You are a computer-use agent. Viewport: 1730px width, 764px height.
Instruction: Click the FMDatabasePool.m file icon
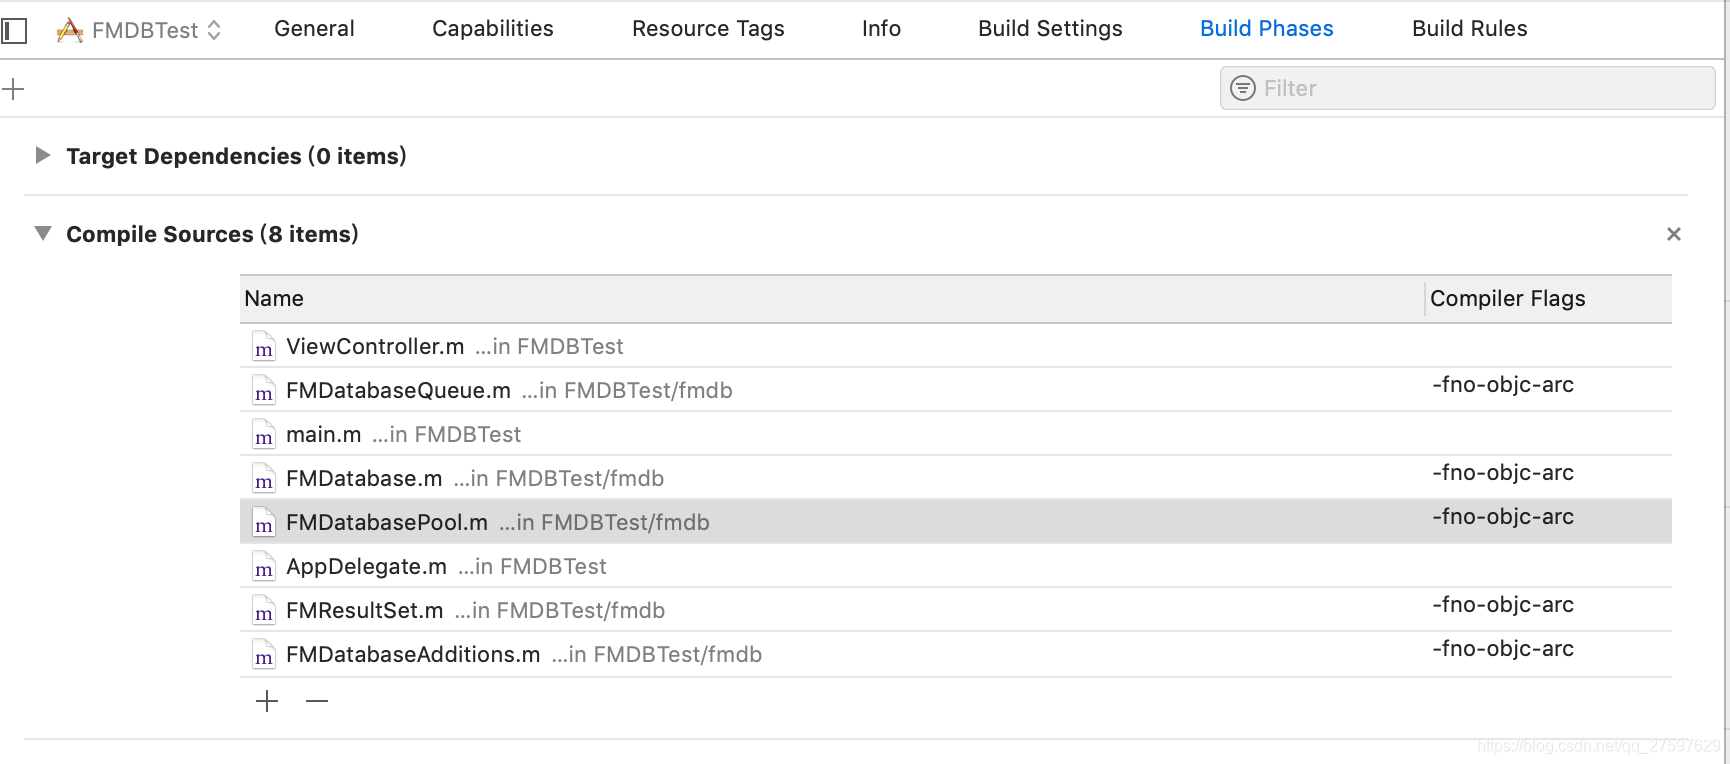coord(263,522)
